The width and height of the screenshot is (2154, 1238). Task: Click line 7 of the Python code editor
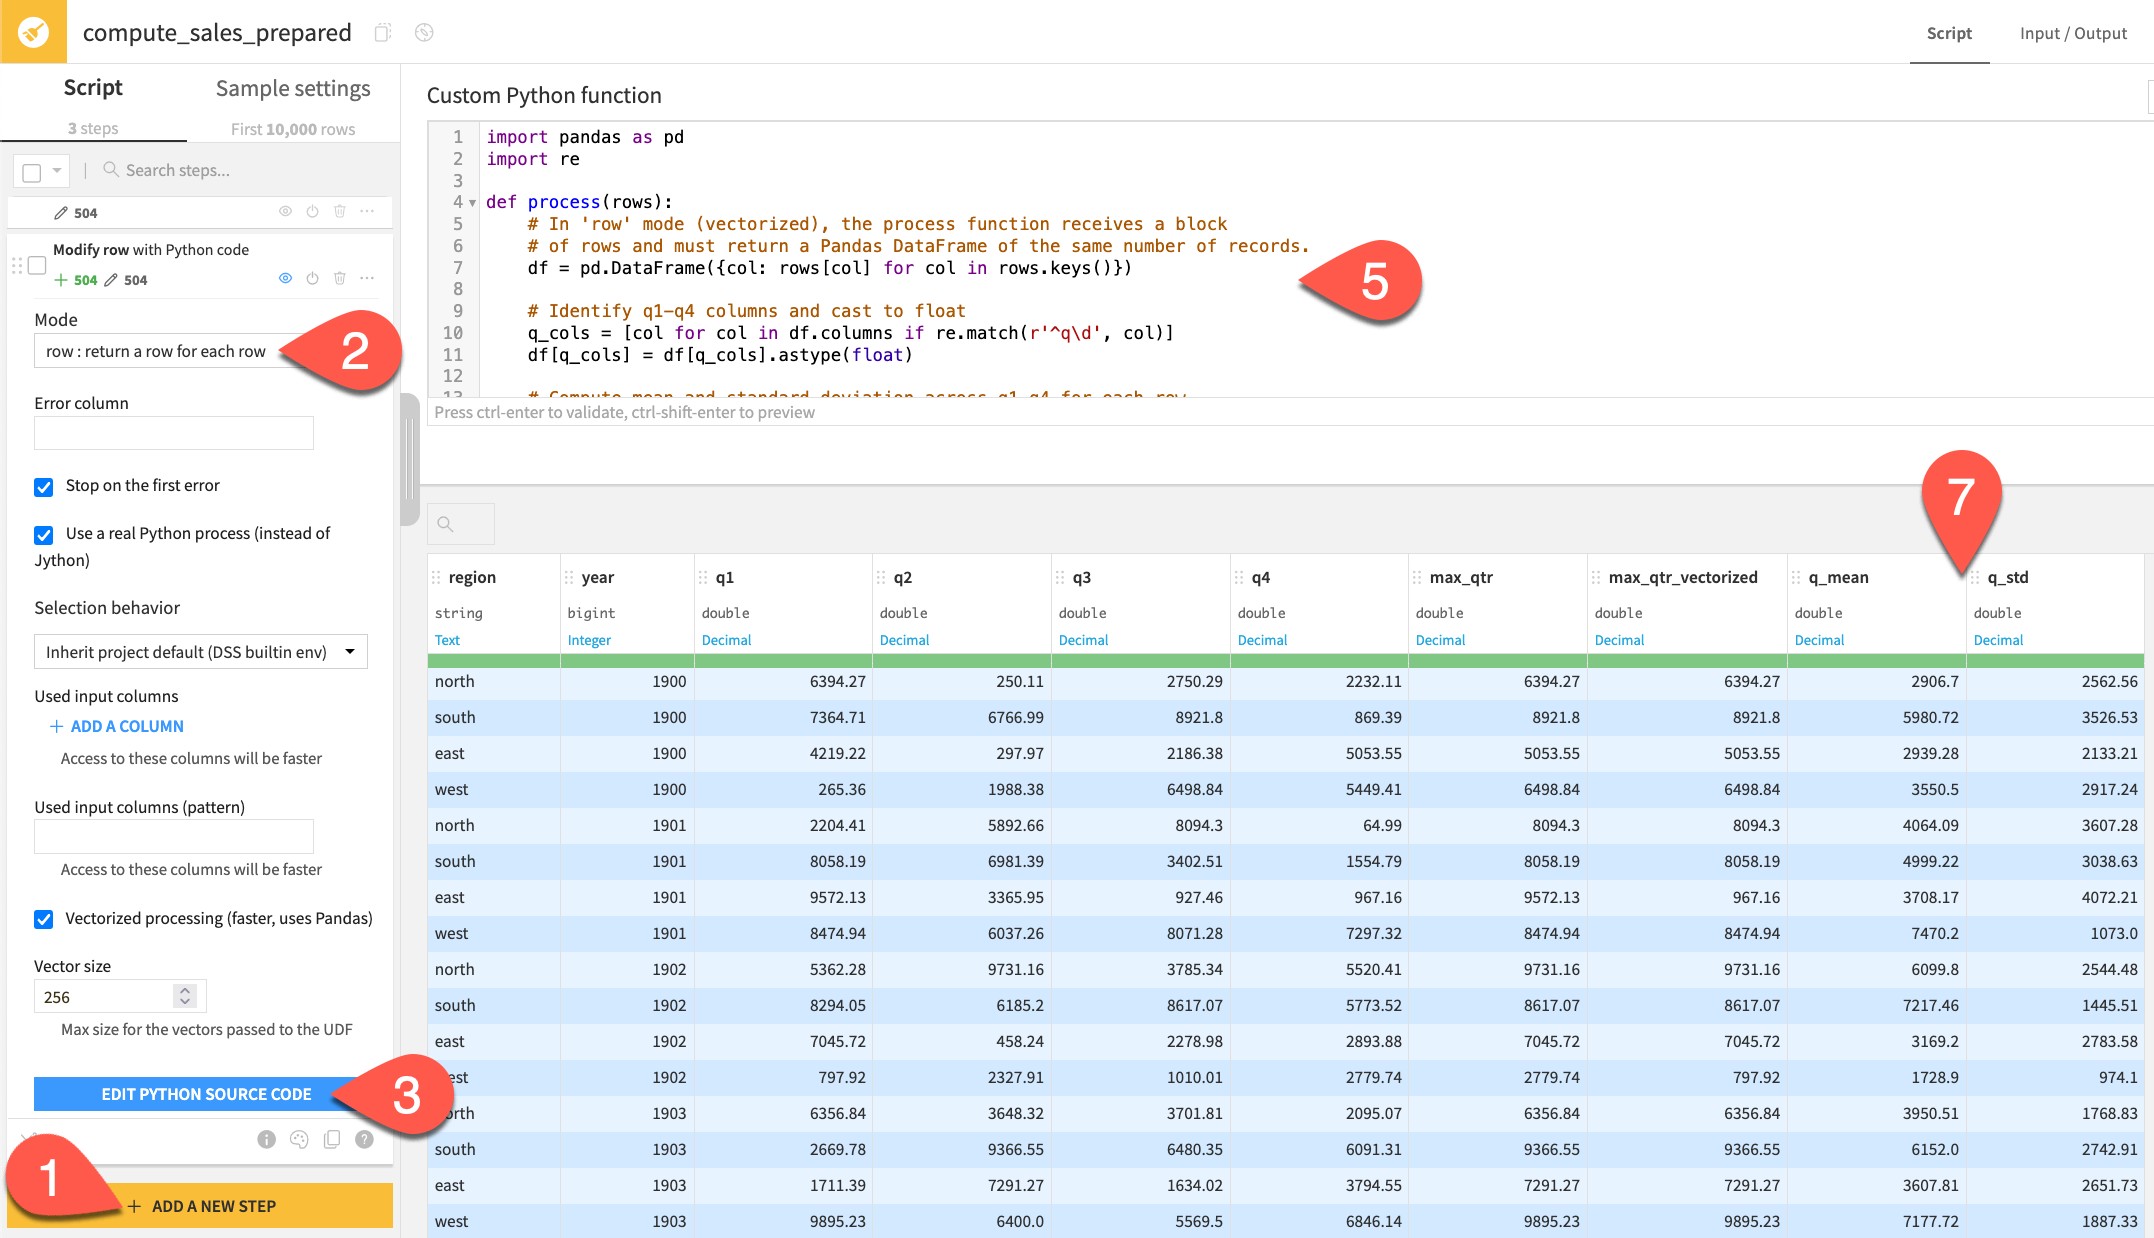[x=829, y=268]
